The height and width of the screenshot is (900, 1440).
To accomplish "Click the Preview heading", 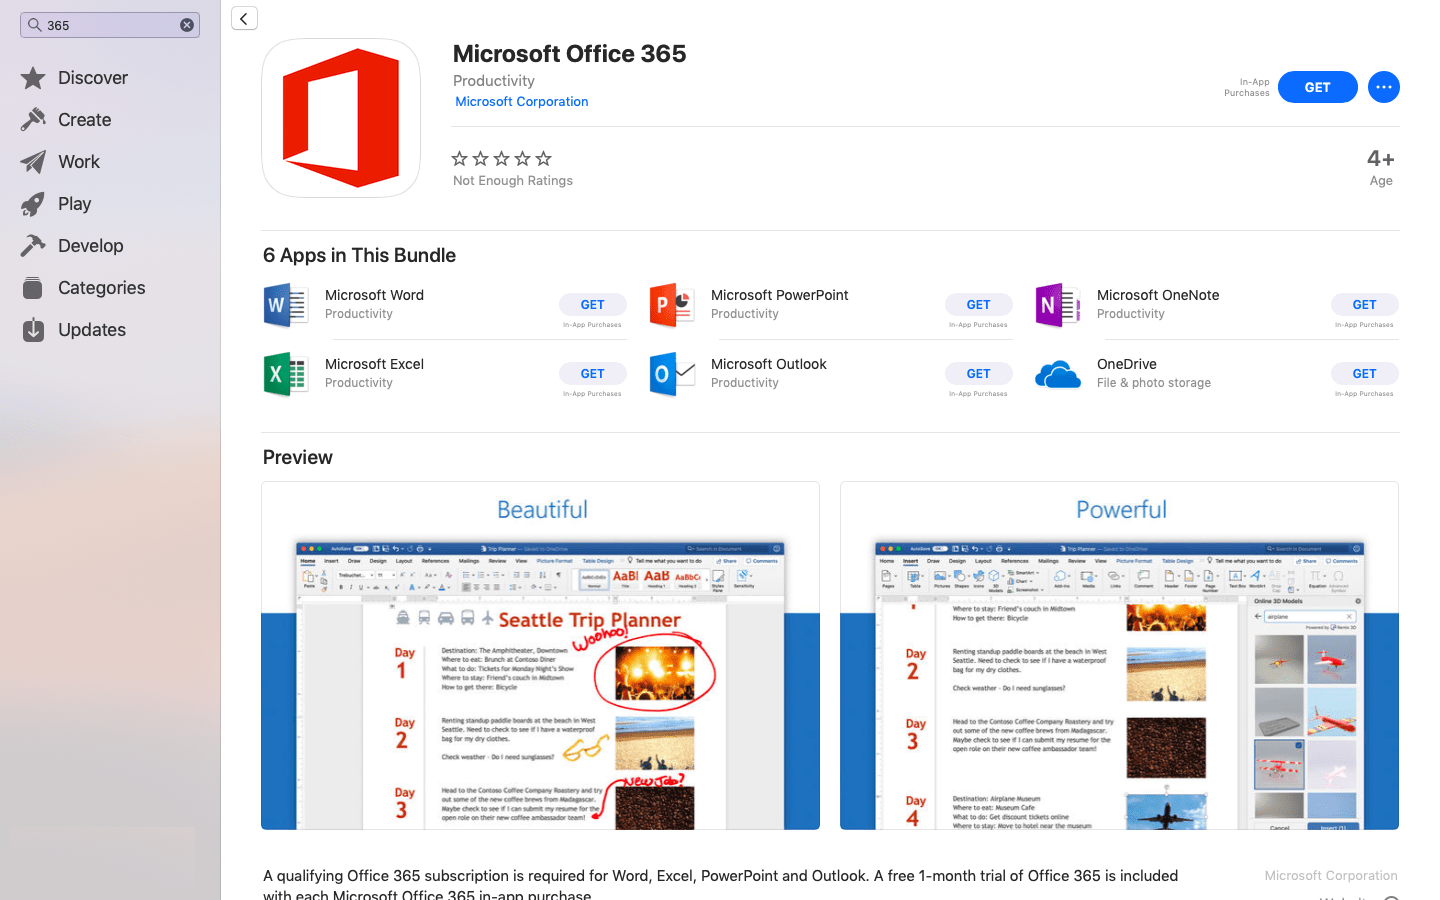I will (x=298, y=457).
